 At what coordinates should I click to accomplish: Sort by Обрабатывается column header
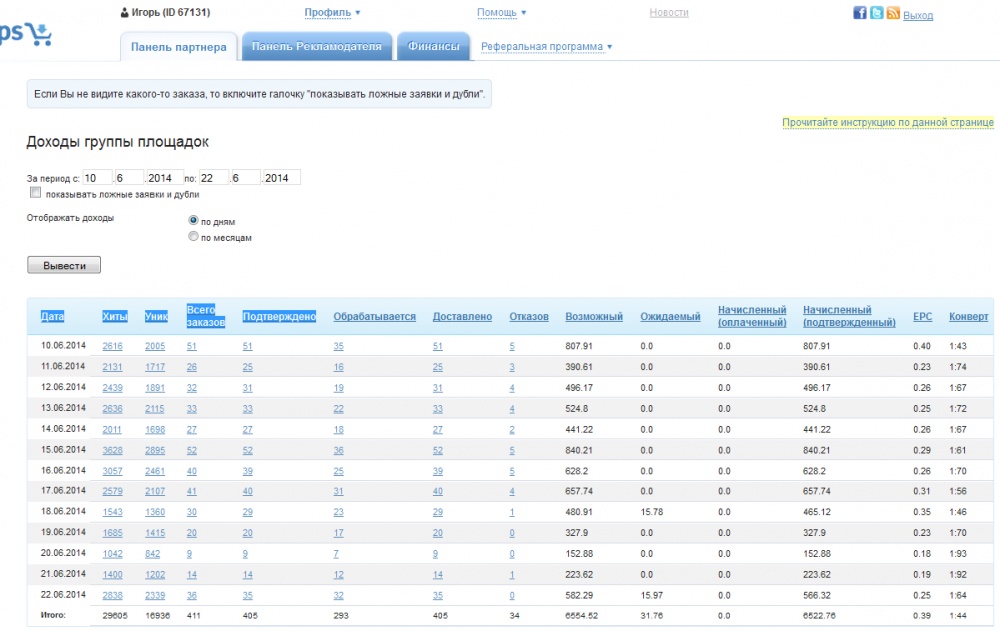pyautogui.click(x=374, y=316)
